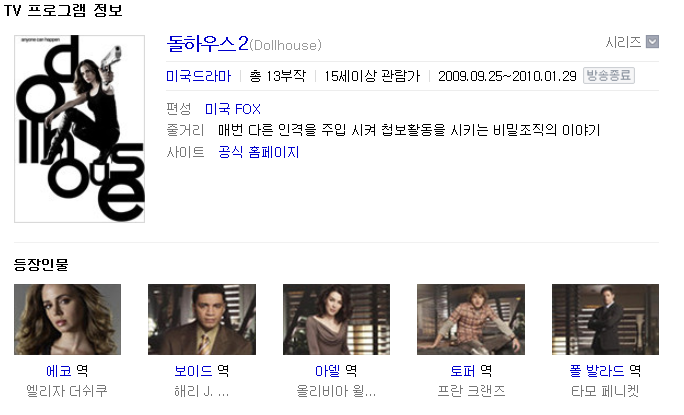The width and height of the screenshot is (684, 415).
Task: Open the 보이드 character photo
Action: click(202, 319)
